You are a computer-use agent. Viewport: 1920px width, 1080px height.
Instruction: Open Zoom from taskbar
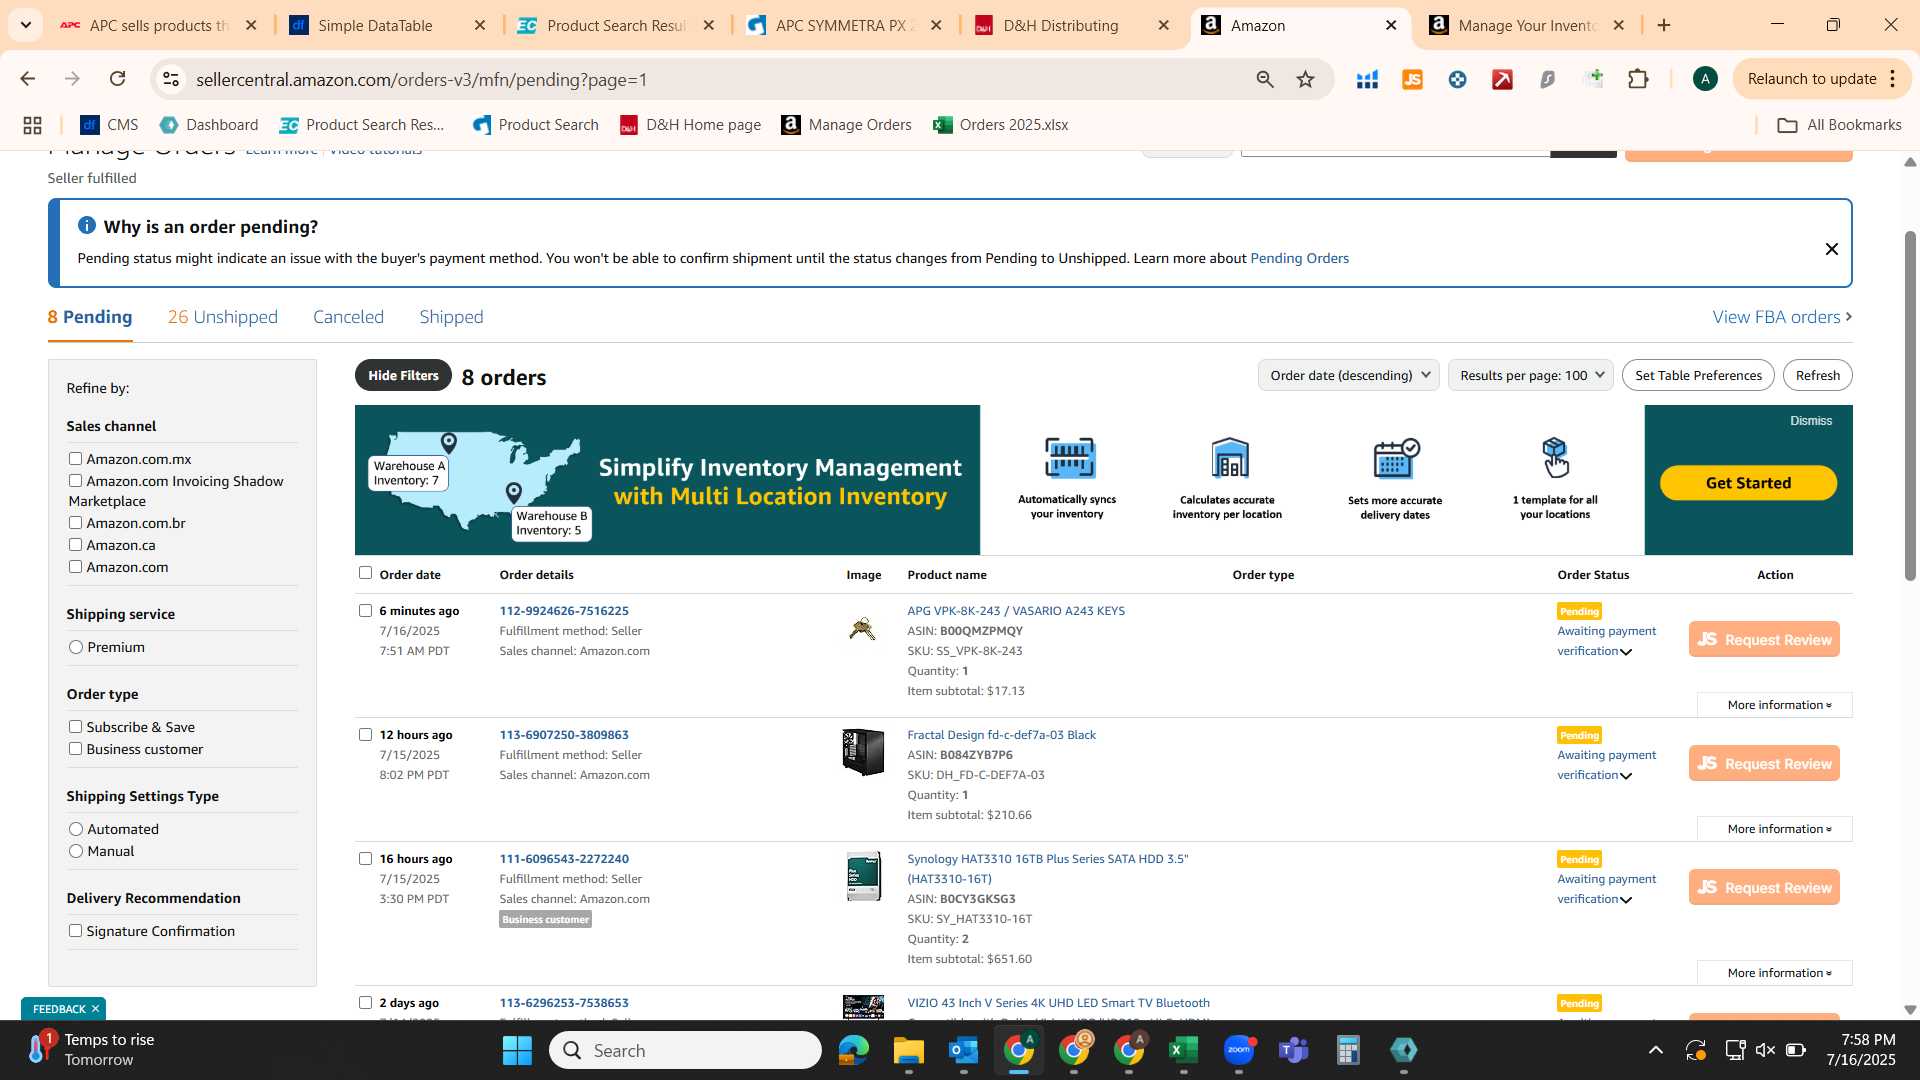(1238, 1050)
